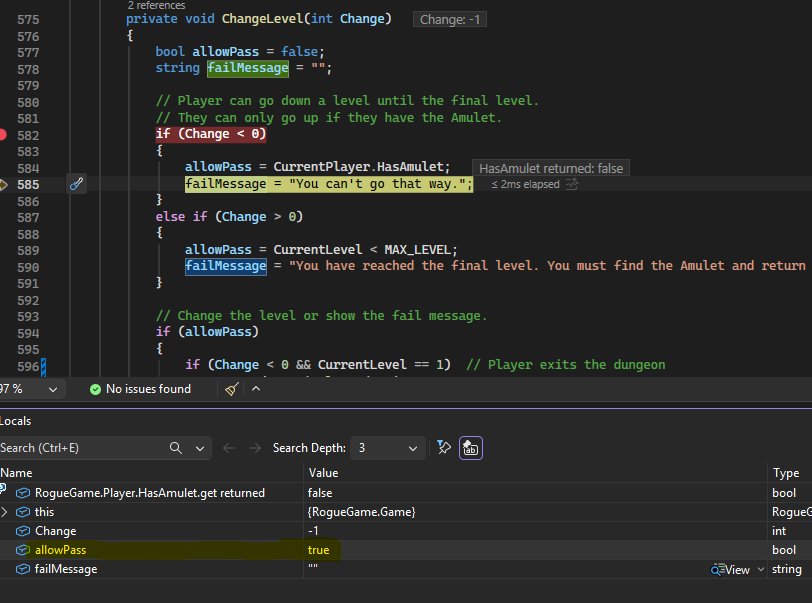The image size is (812, 603).
Task: Expand the 'this' variable row
Action: pos(5,512)
